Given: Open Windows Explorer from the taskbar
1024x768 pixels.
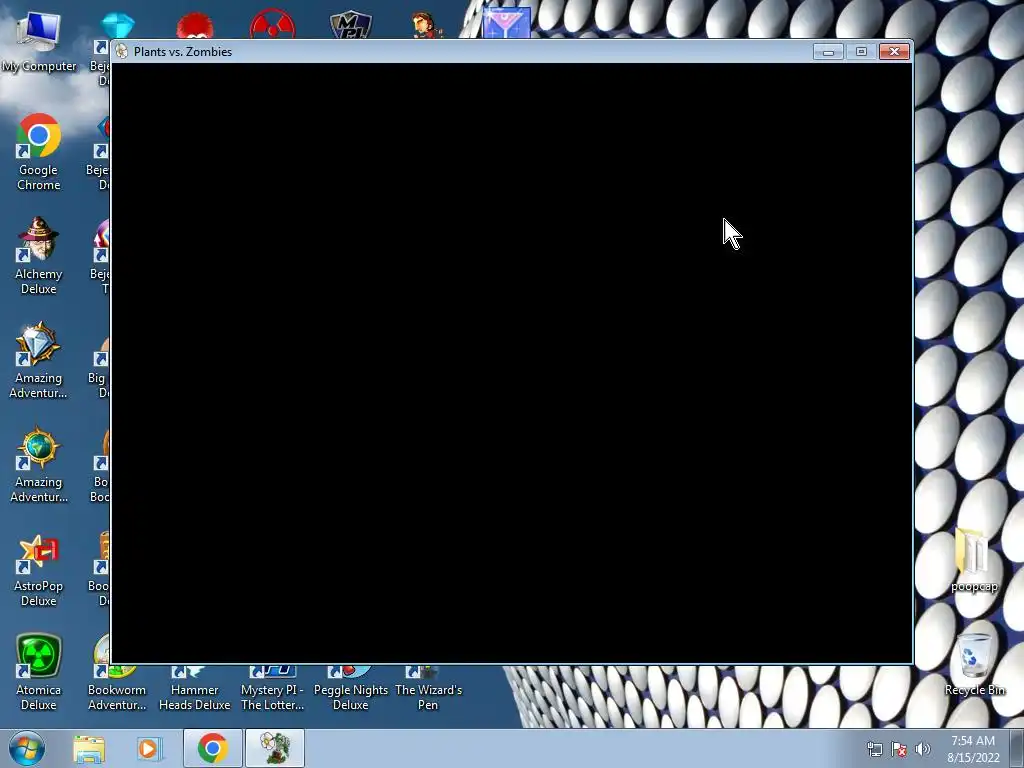Looking at the screenshot, I should (x=89, y=748).
